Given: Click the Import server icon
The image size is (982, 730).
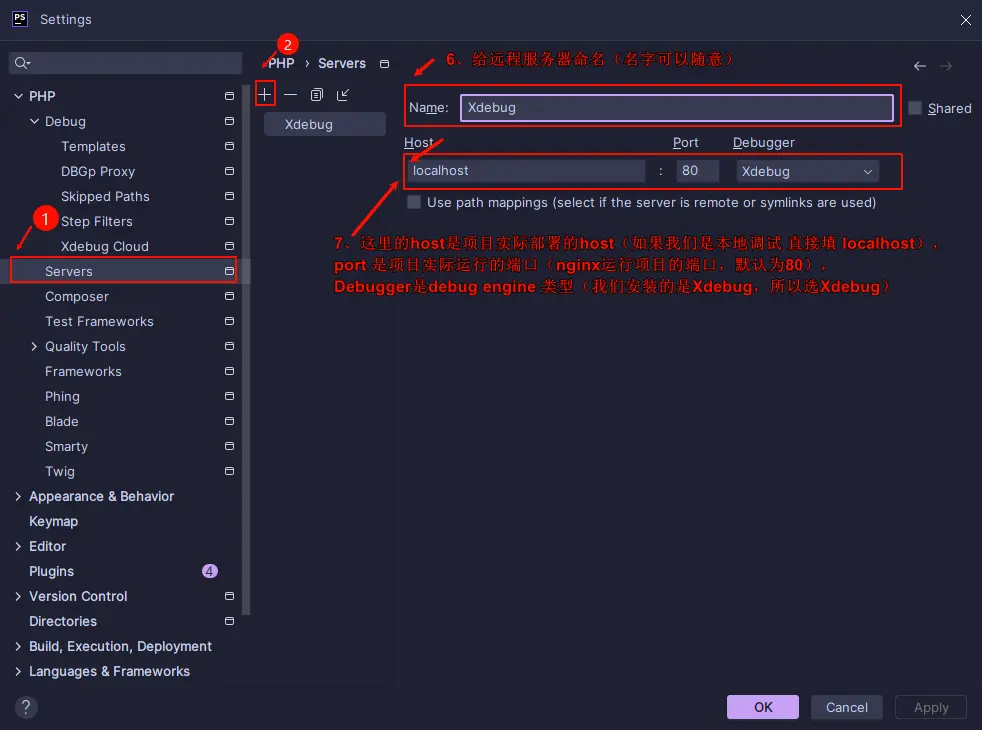Looking at the screenshot, I should (343, 95).
